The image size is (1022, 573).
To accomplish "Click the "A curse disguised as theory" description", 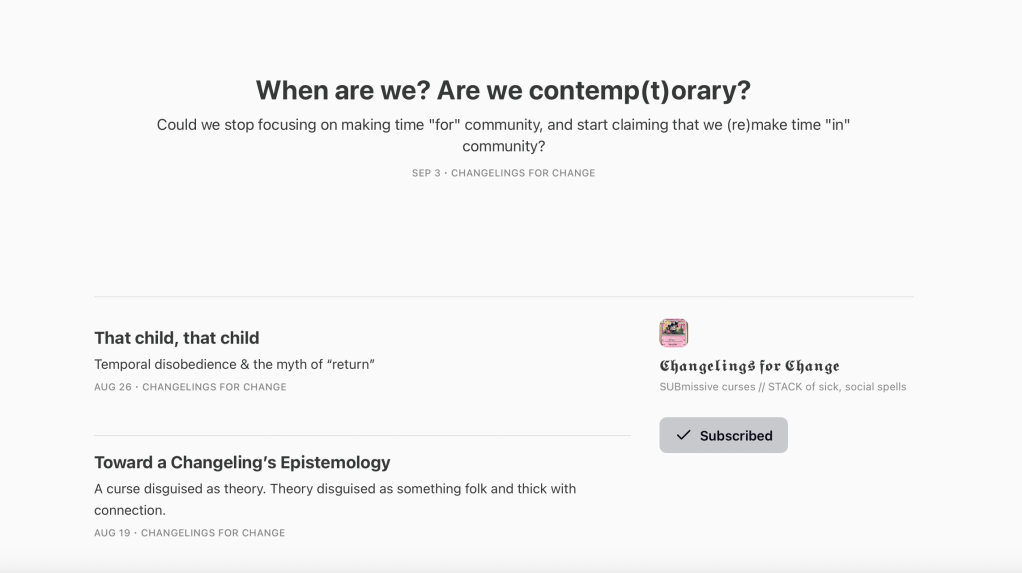I will [x=335, y=489].
